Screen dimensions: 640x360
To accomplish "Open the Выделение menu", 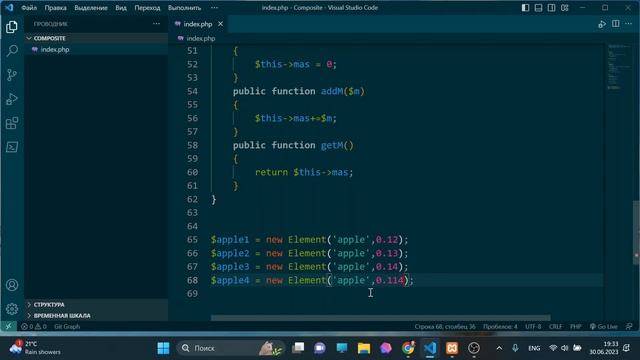I will (91, 8).
